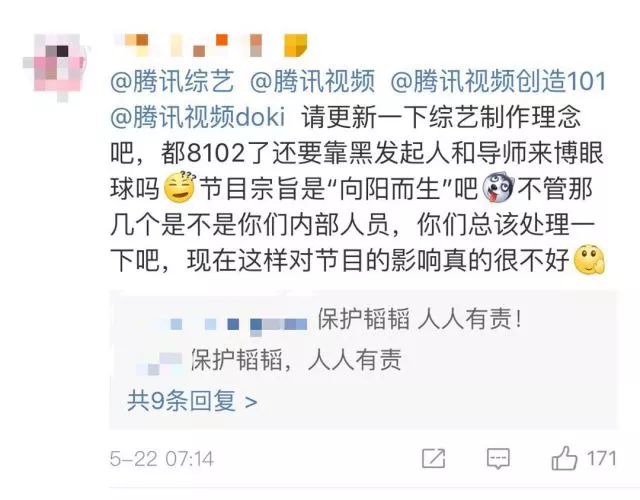Tap the first reply 保护韬韬 人人有责!

[x=420, y=319]
